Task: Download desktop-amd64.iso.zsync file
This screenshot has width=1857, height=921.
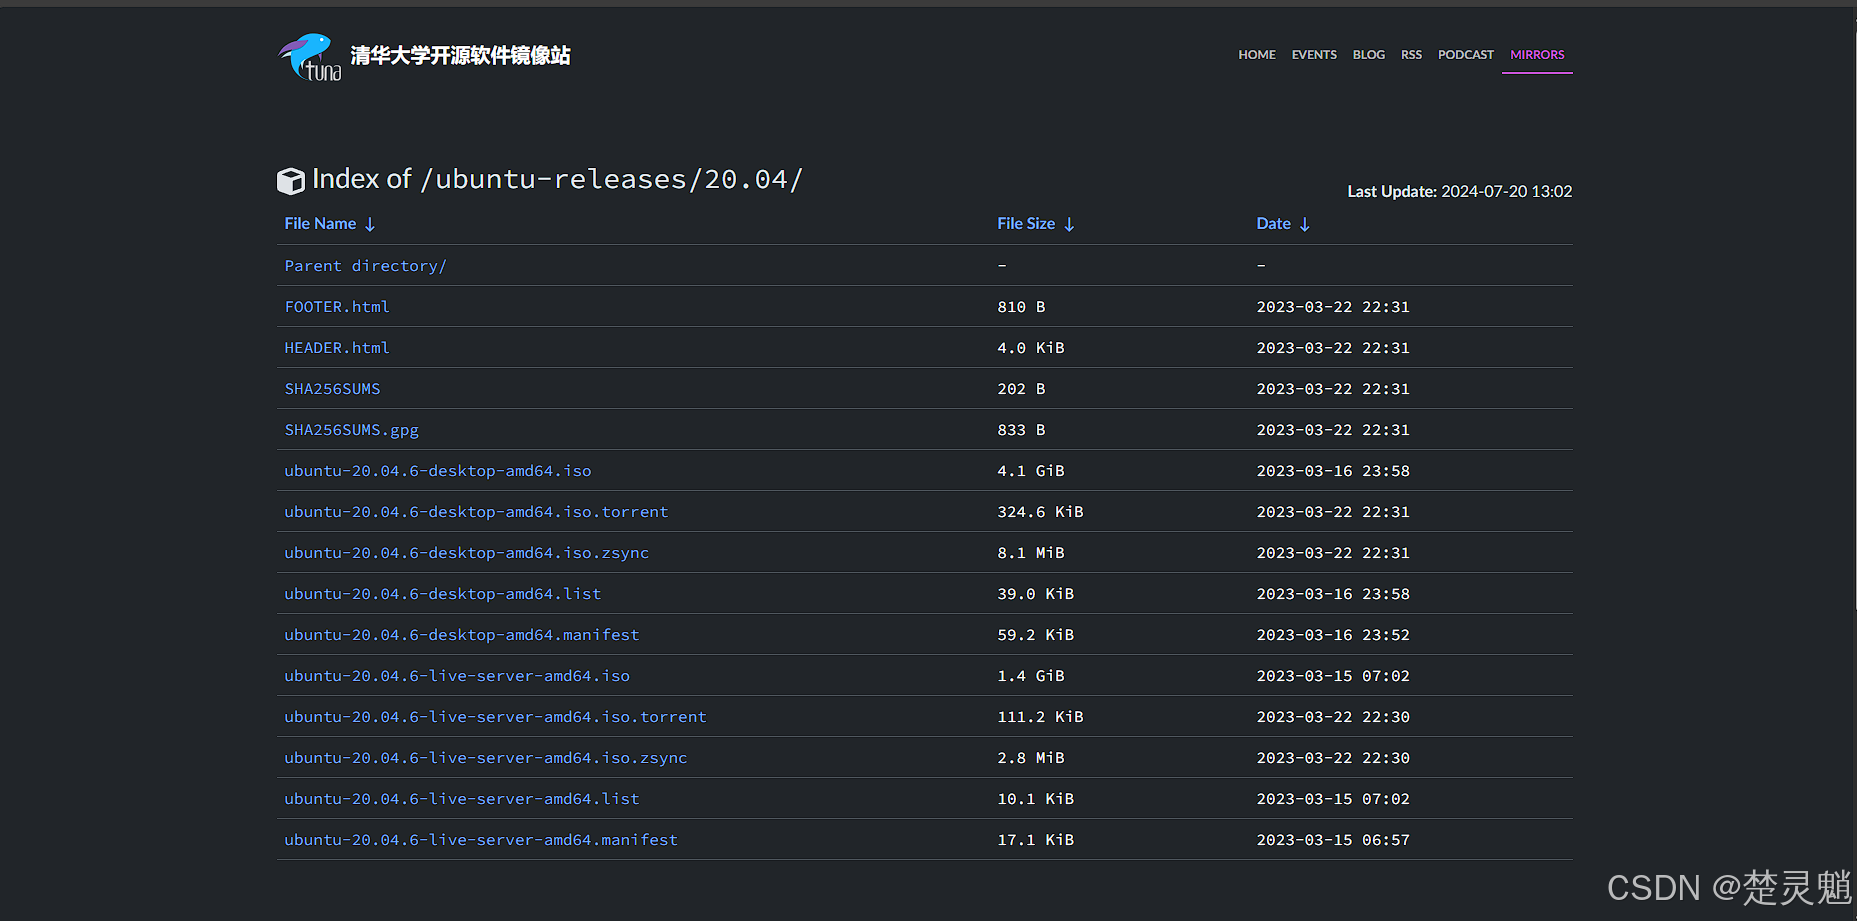Action: click(x=467, y=553)
